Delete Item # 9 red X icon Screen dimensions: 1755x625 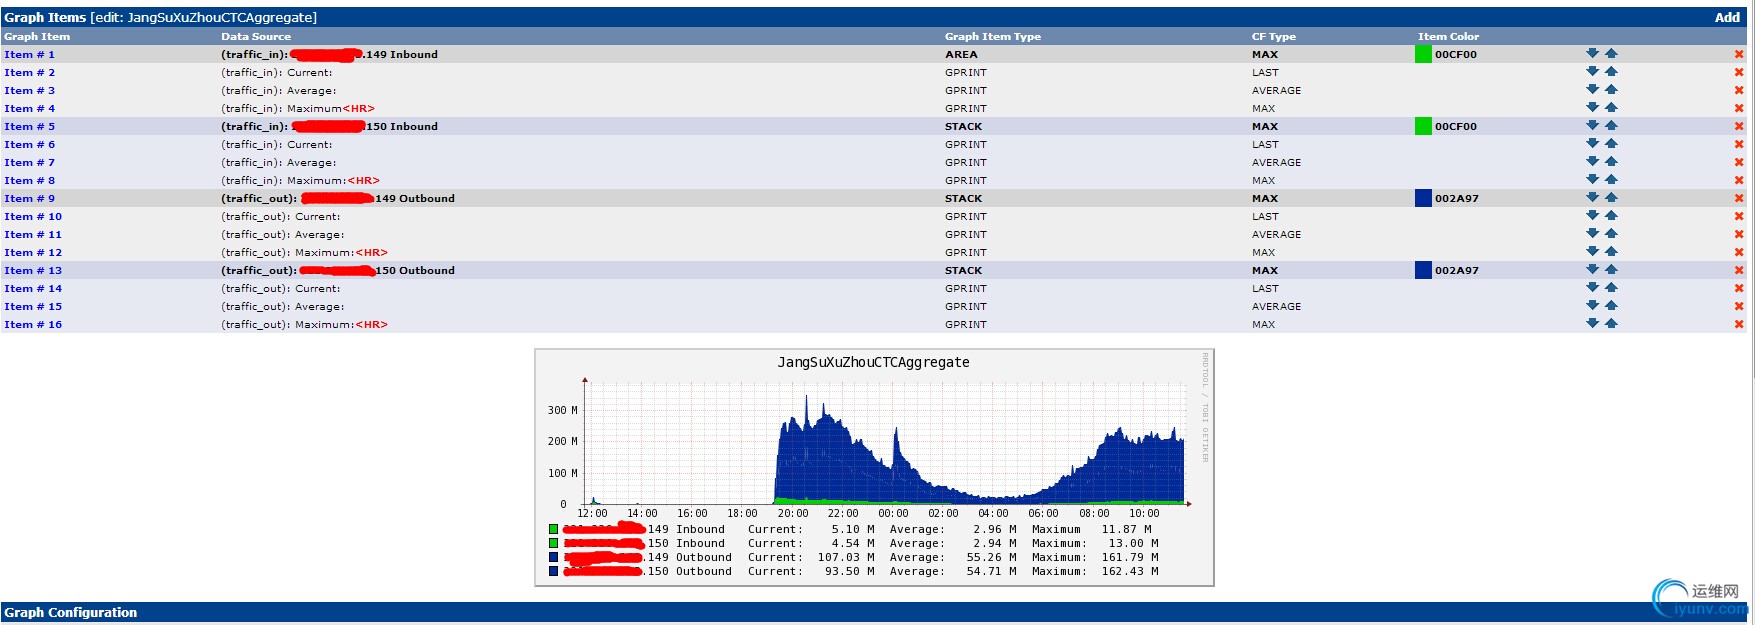(x=1739, y=199)
